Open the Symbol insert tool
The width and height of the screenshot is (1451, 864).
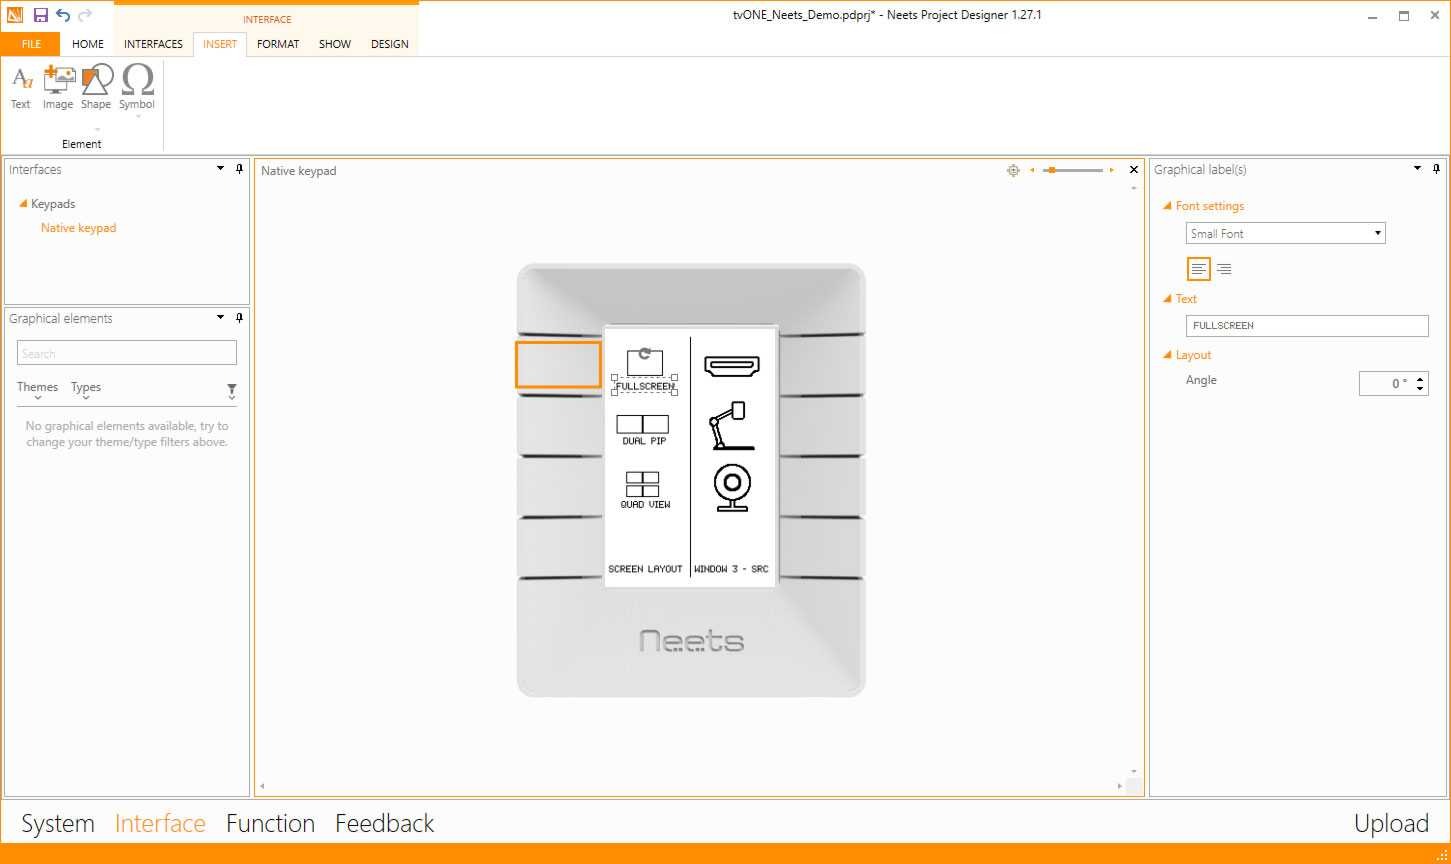pyautogui.click(x=137, y=87)
